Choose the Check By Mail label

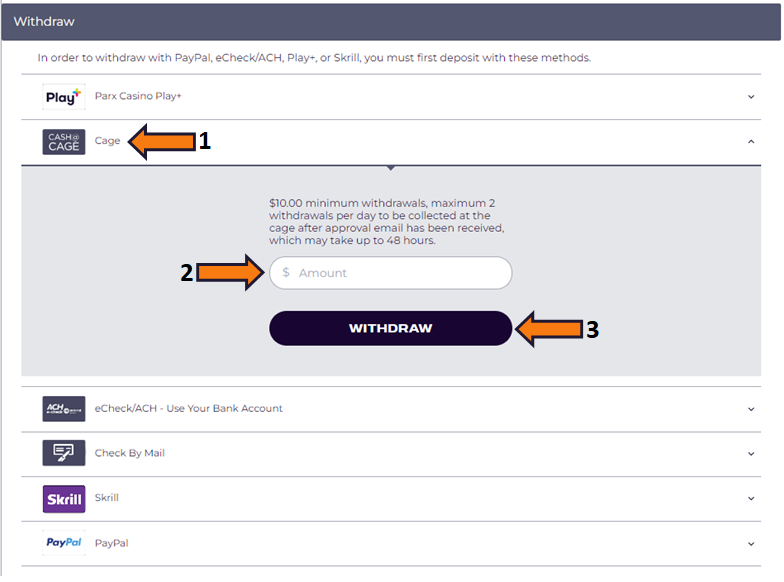tap(130, 453)
